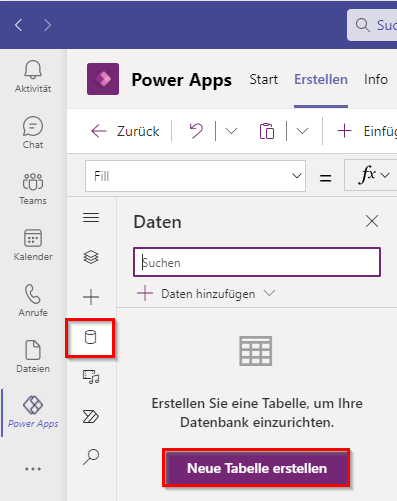Open the tree view layers icon
This screenshot has width=397, height=501.
coord(91,257)
